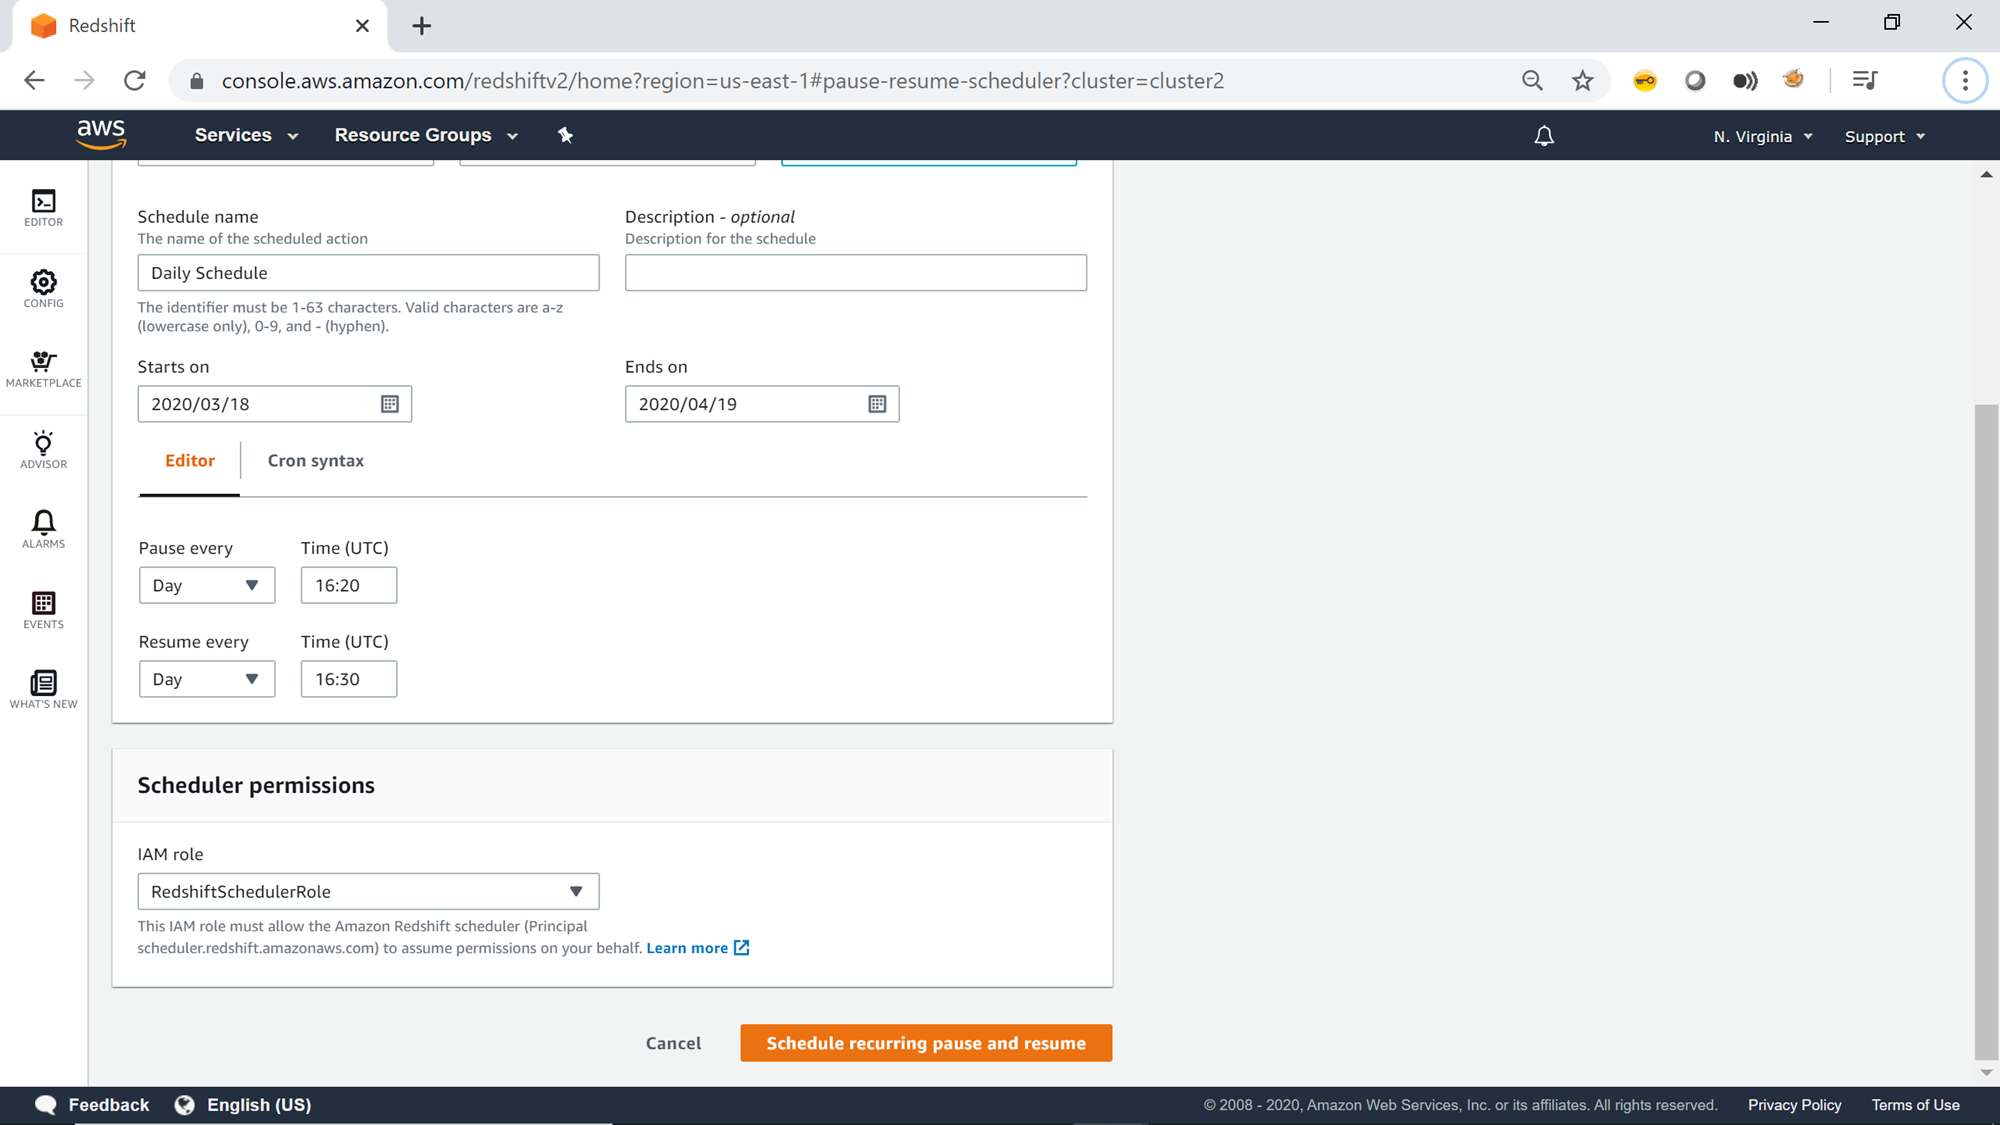Go to Marketplace in sidebar

(43, 368)
